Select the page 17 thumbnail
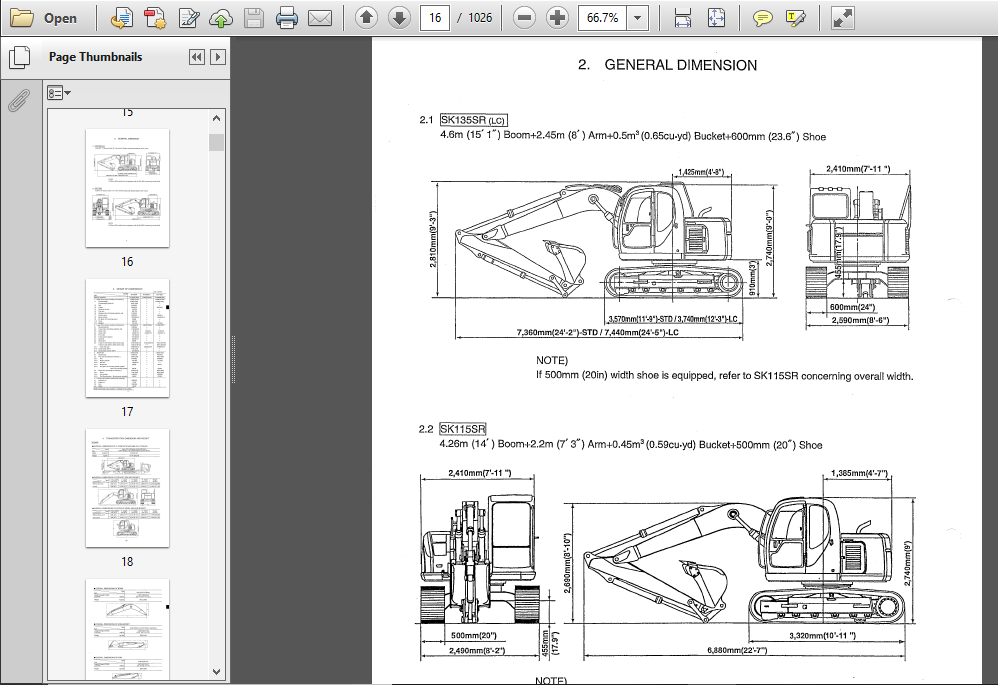 point(127,338)
